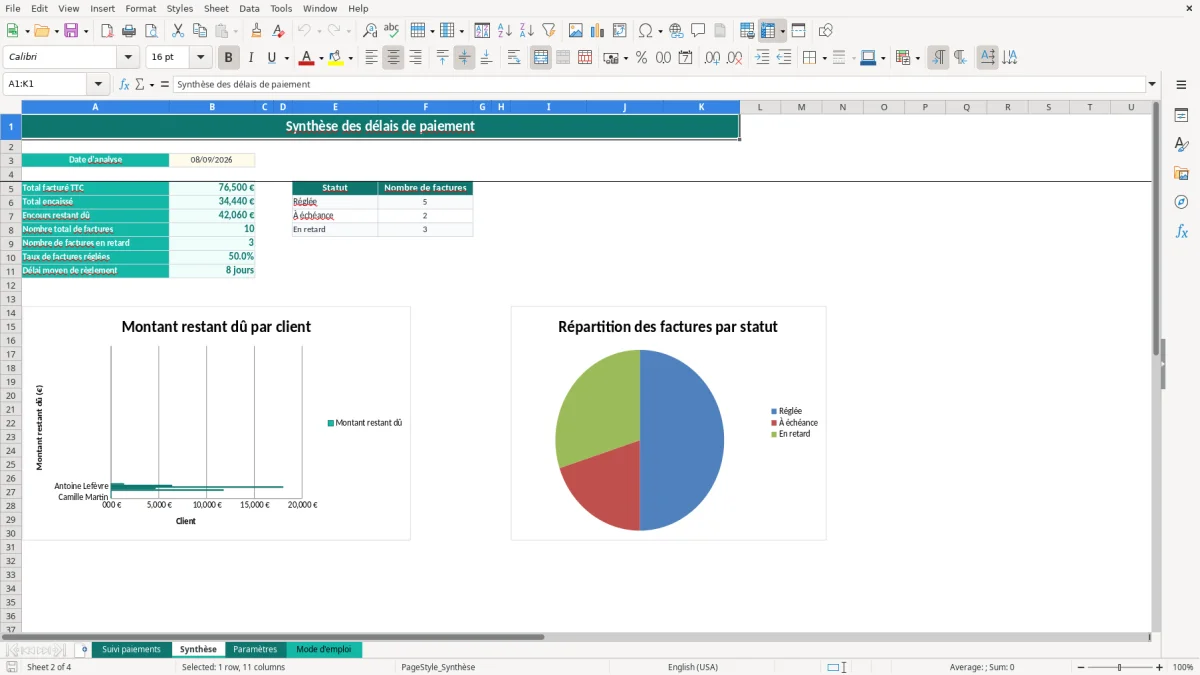Open the sidebar Properties icon
The width and height of the screenshot is (1200, 675).
(1181, 115)
